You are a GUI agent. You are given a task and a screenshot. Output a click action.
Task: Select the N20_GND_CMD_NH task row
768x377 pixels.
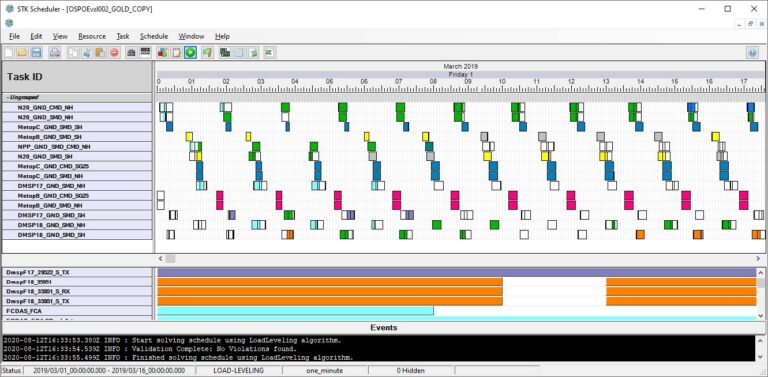77,107
